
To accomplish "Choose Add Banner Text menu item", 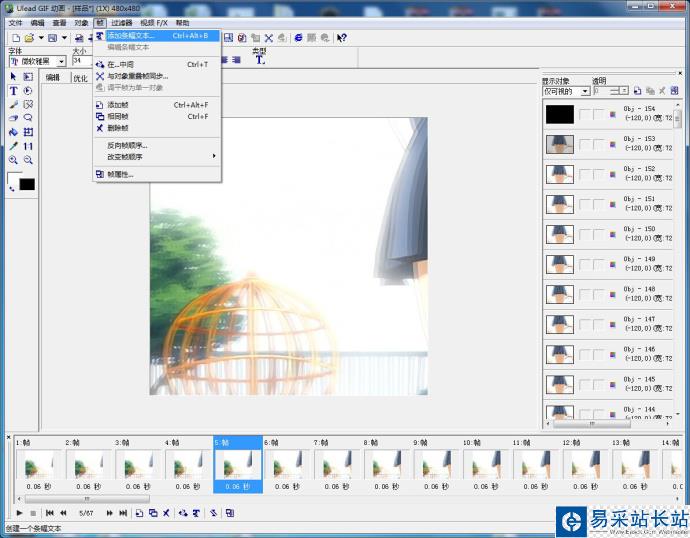I will [158, 36].
